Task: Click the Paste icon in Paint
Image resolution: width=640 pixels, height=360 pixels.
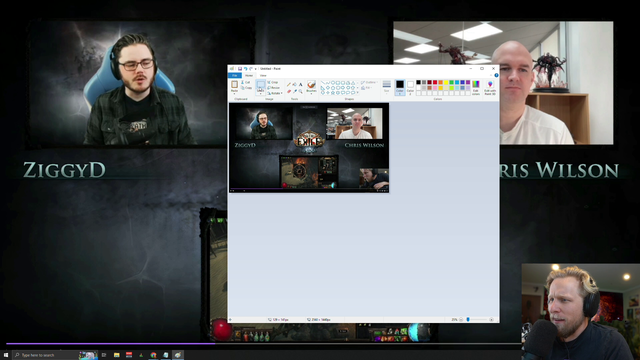Action: 234,84
